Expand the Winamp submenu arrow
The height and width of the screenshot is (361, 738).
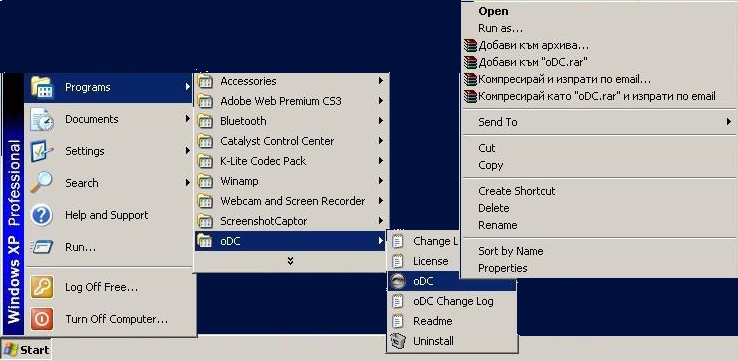click(380, 181)
